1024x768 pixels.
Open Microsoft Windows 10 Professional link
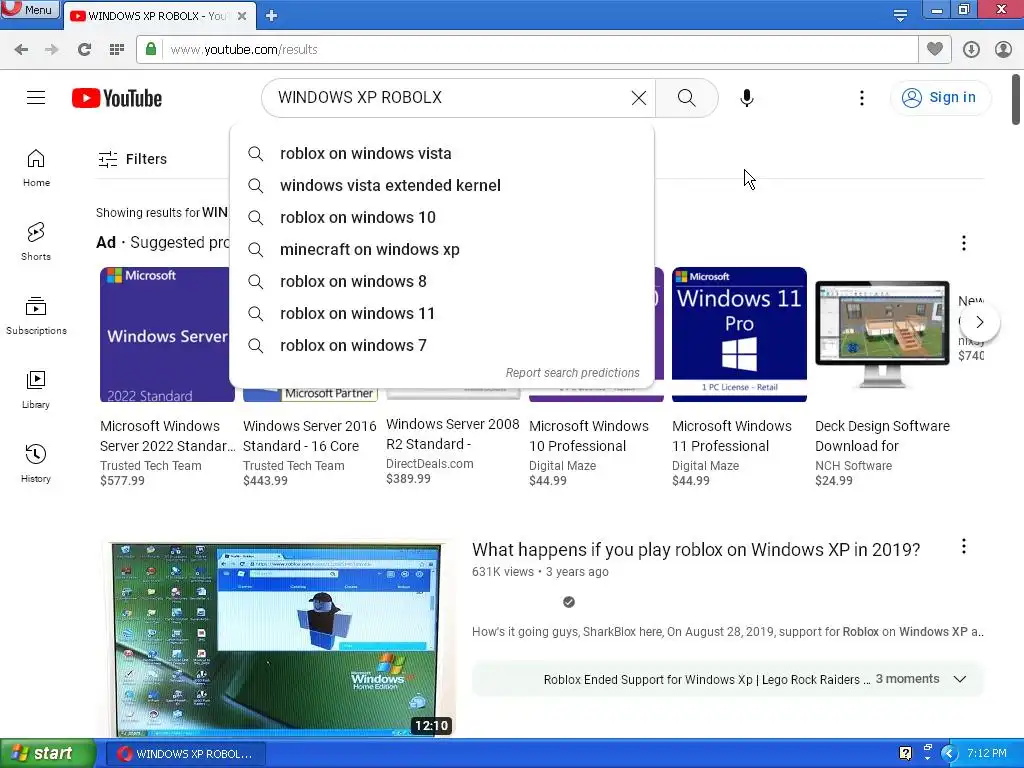(x=589, y=436)
